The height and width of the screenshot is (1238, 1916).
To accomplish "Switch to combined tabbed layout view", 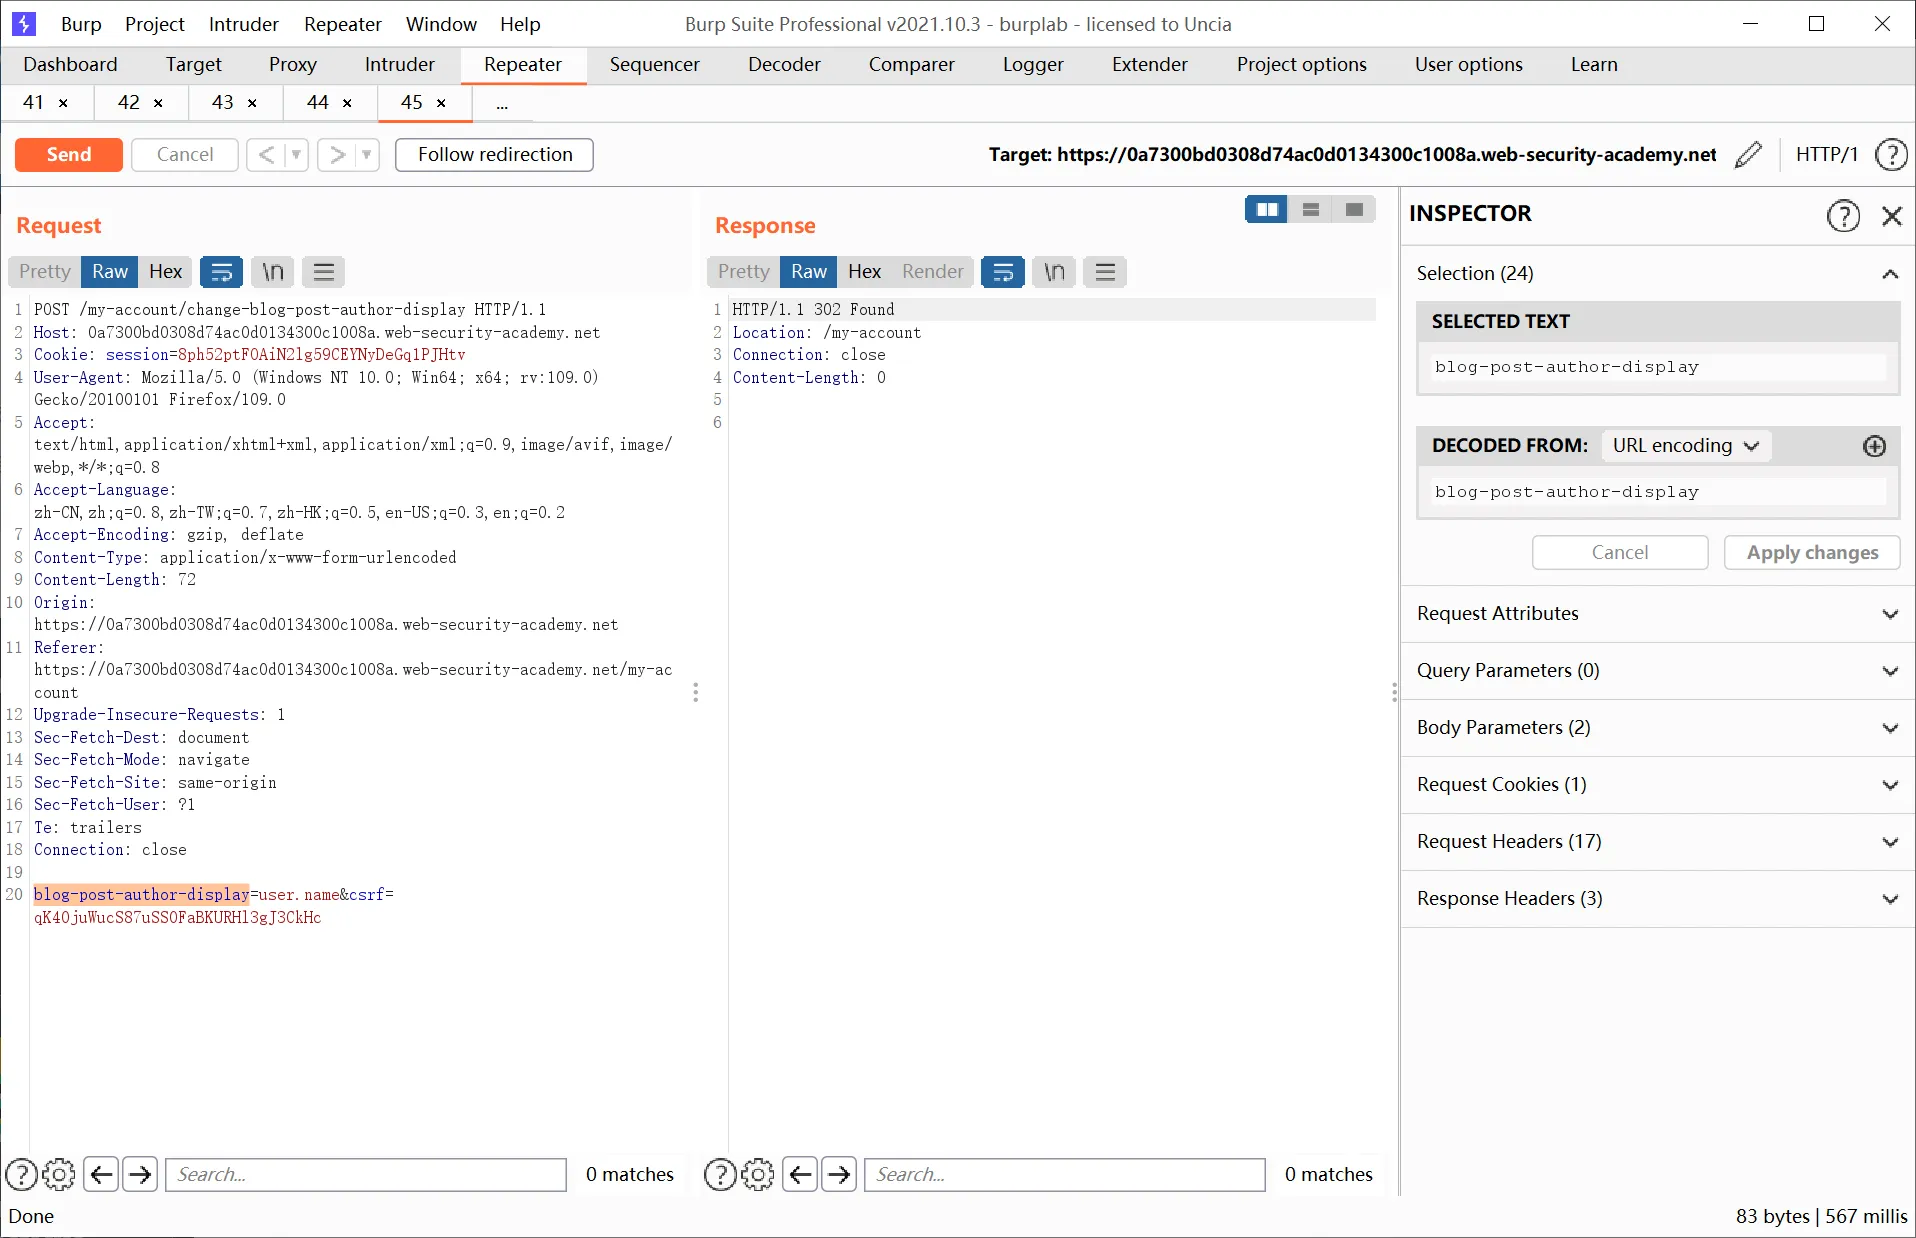I will (1354, 210).
